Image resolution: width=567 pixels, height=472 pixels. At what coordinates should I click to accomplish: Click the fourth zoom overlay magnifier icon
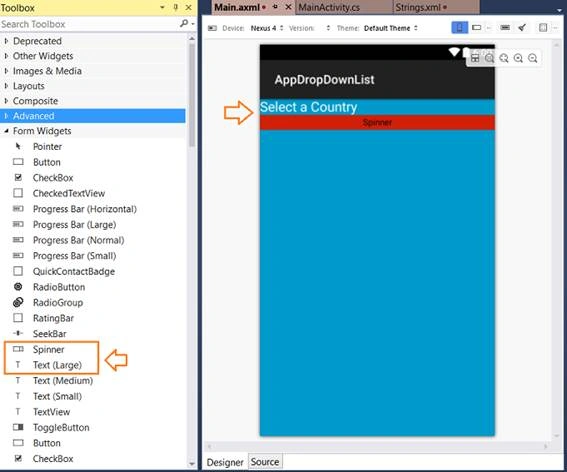(x=518, y=58)
